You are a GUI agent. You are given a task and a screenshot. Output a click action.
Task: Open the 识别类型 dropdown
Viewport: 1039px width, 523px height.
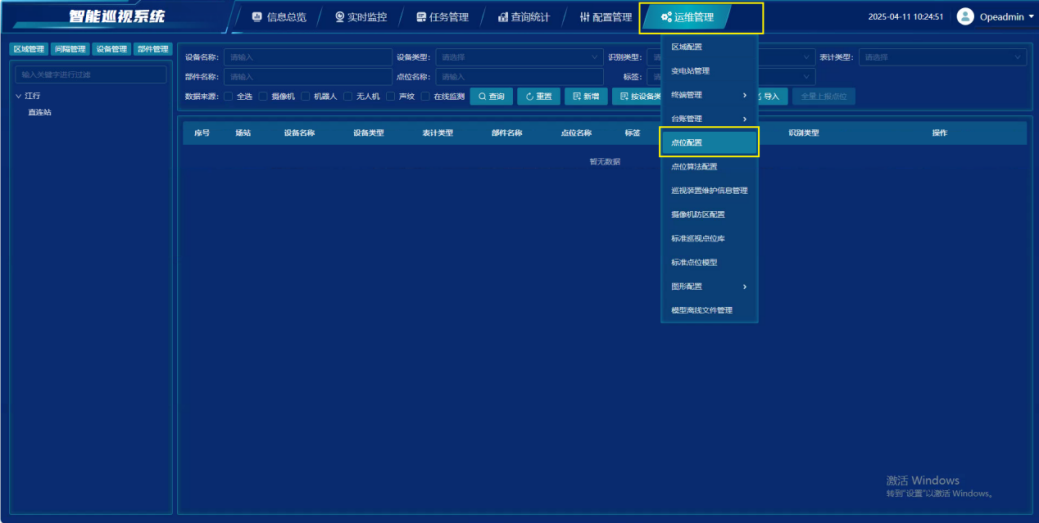731,58
